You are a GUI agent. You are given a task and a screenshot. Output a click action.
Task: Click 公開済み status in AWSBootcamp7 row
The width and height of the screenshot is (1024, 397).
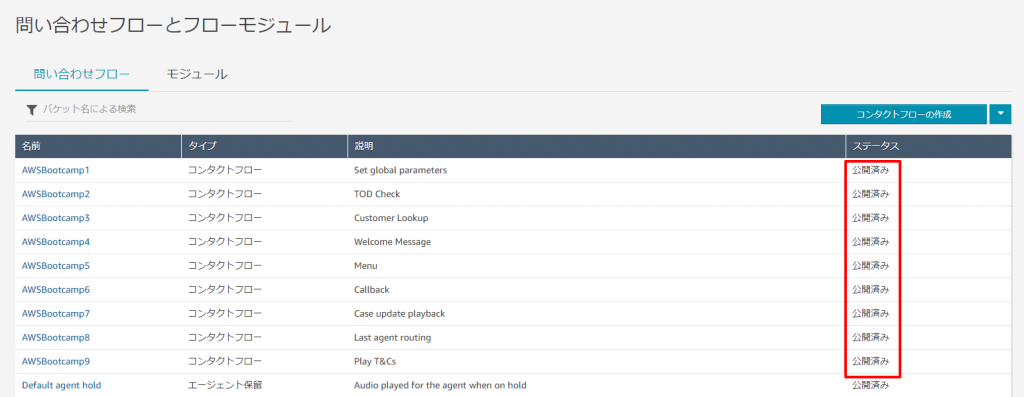tap(871, 313)
